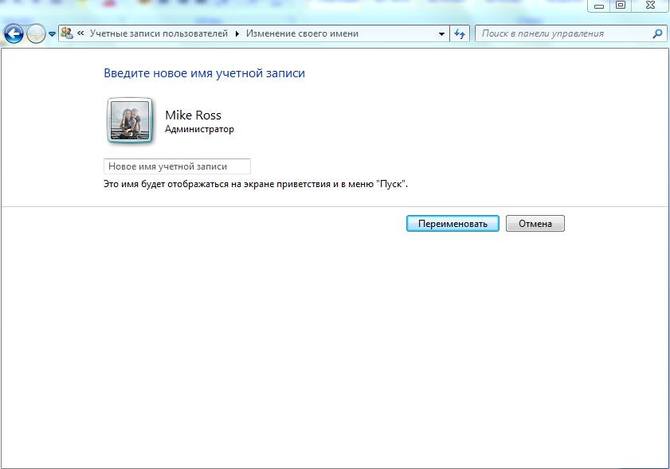Open the recent pages dropdown arrow
This screenshot has height=469, width=670.
pyautogui.click(x=52, y=35)
